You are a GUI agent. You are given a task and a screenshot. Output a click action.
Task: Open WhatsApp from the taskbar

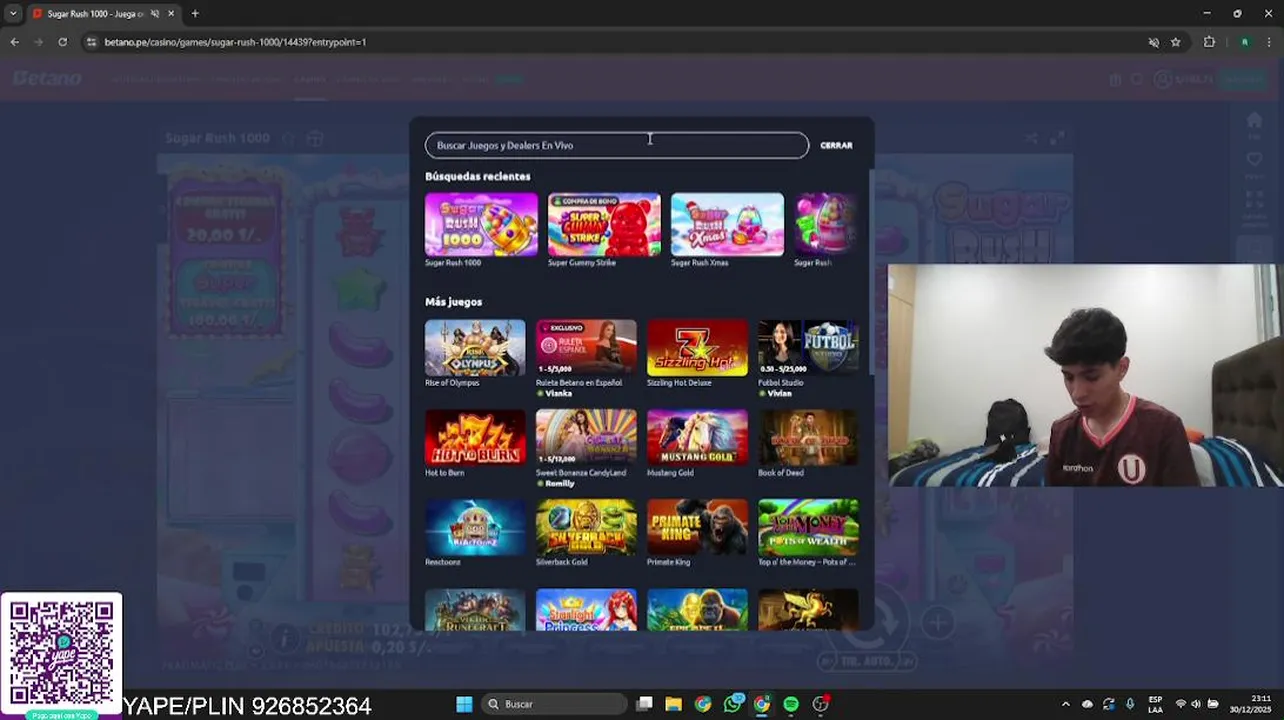pos(732,704)
